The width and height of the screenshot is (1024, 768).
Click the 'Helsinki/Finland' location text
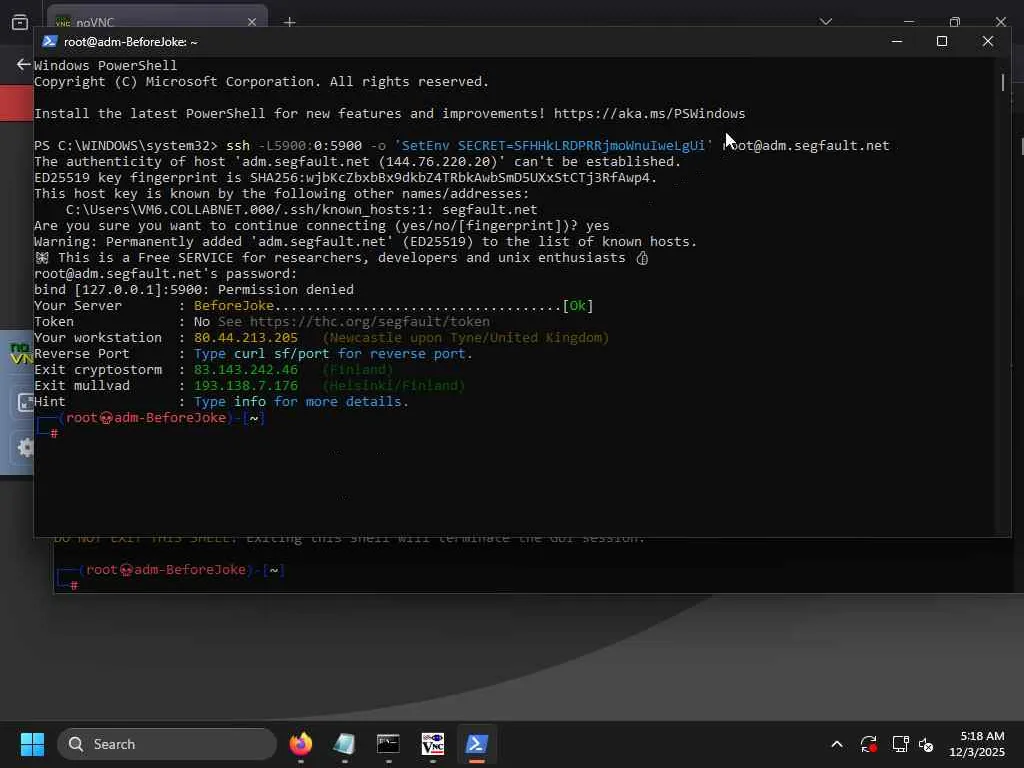coord(394,385)
